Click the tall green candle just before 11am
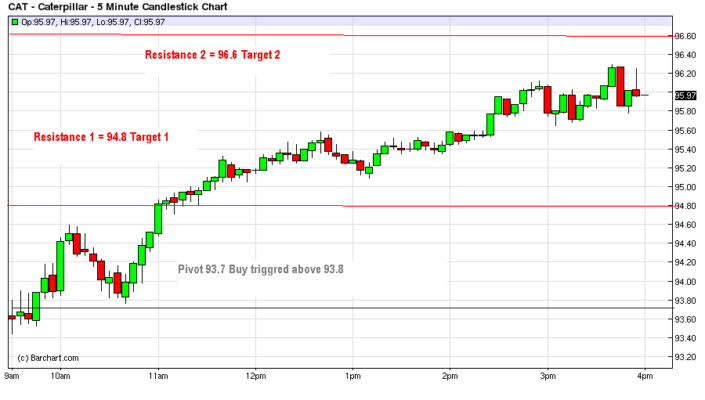705x400 pixels. tap(158, 219)
